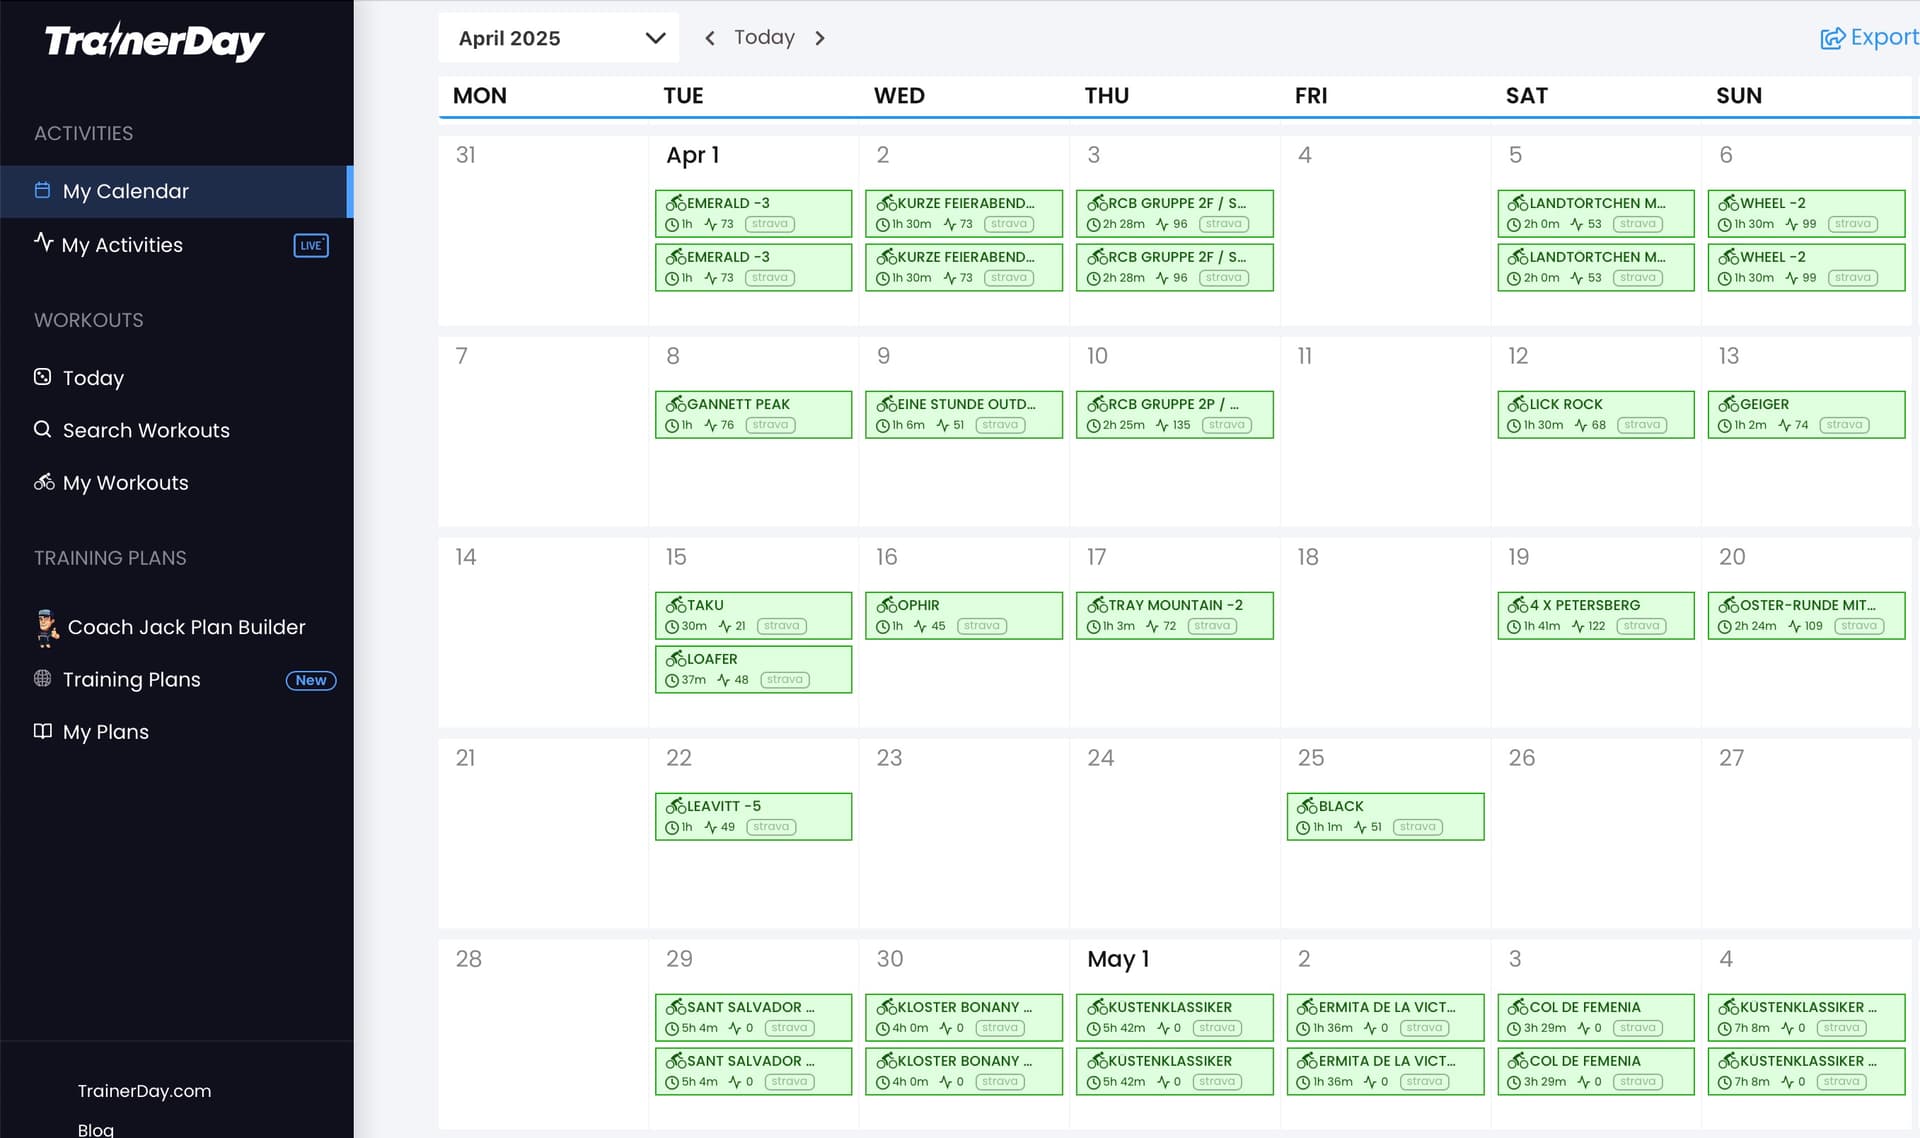Click the strava tag on TAKU activity
The image size is (1920, 1138).
[x=781, y=626]
